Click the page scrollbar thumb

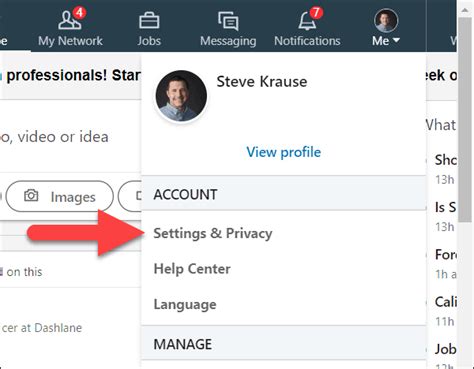tap(465, 120)
